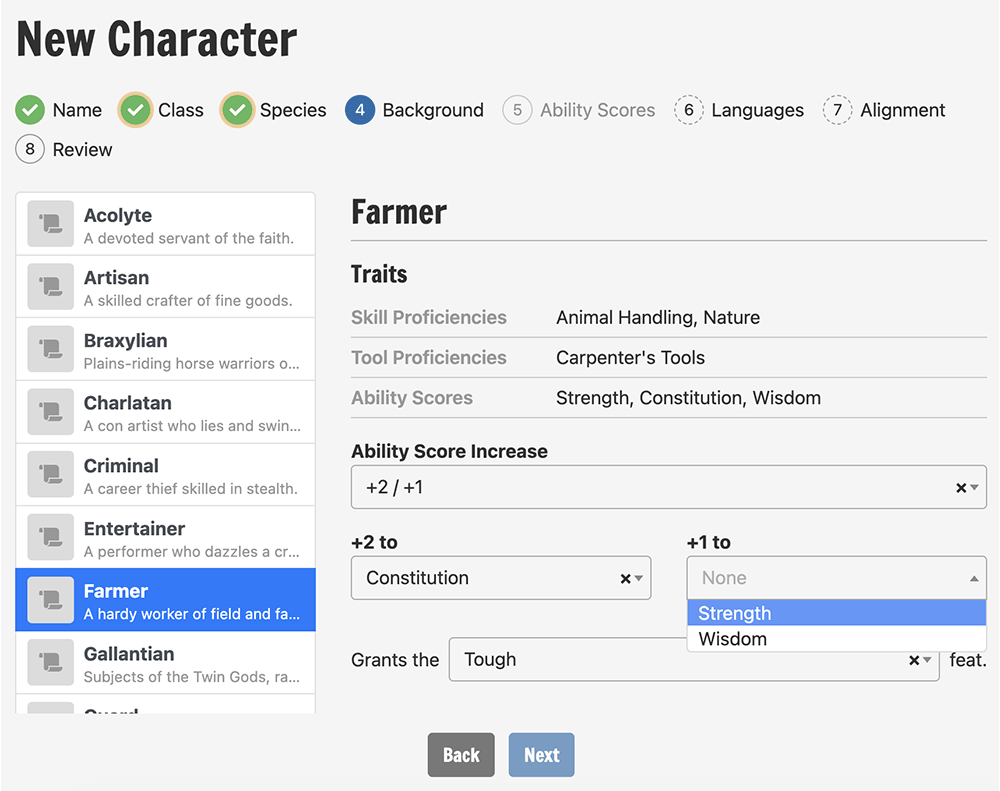The width and height of the screenshot is (1000, 791).
Task: Click the Artisan background scroll icon
Action: point(50,286)
